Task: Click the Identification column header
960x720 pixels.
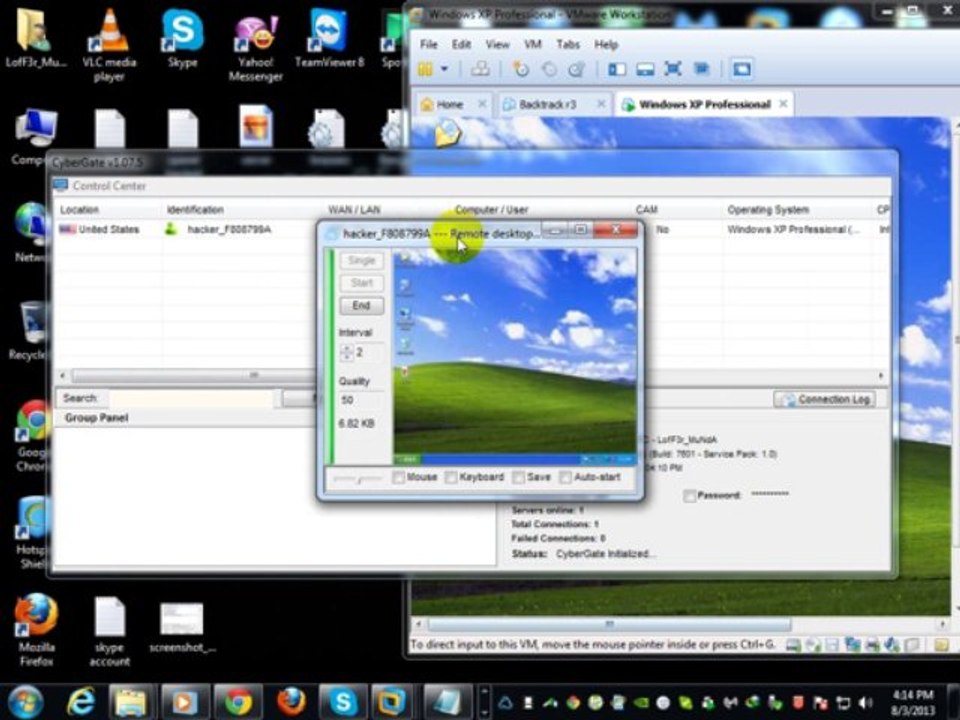Action: tap(195, 209)
